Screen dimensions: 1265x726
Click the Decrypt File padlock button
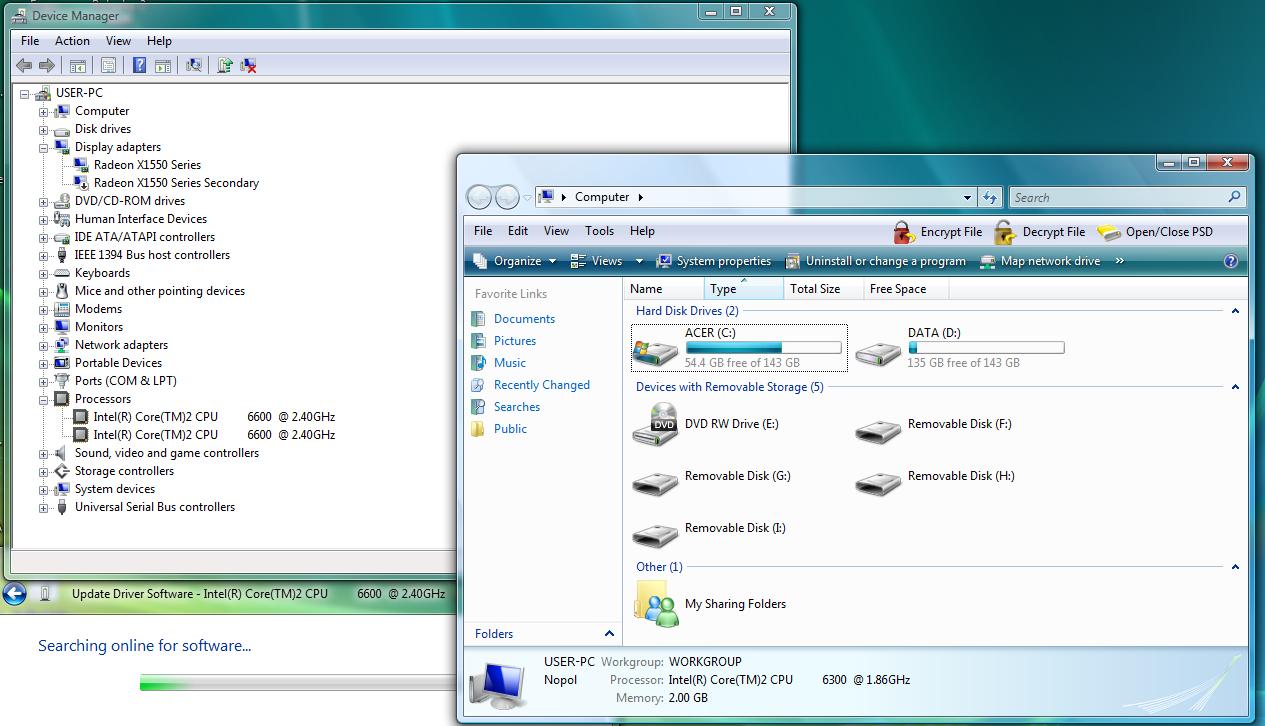pos(1040,232)
